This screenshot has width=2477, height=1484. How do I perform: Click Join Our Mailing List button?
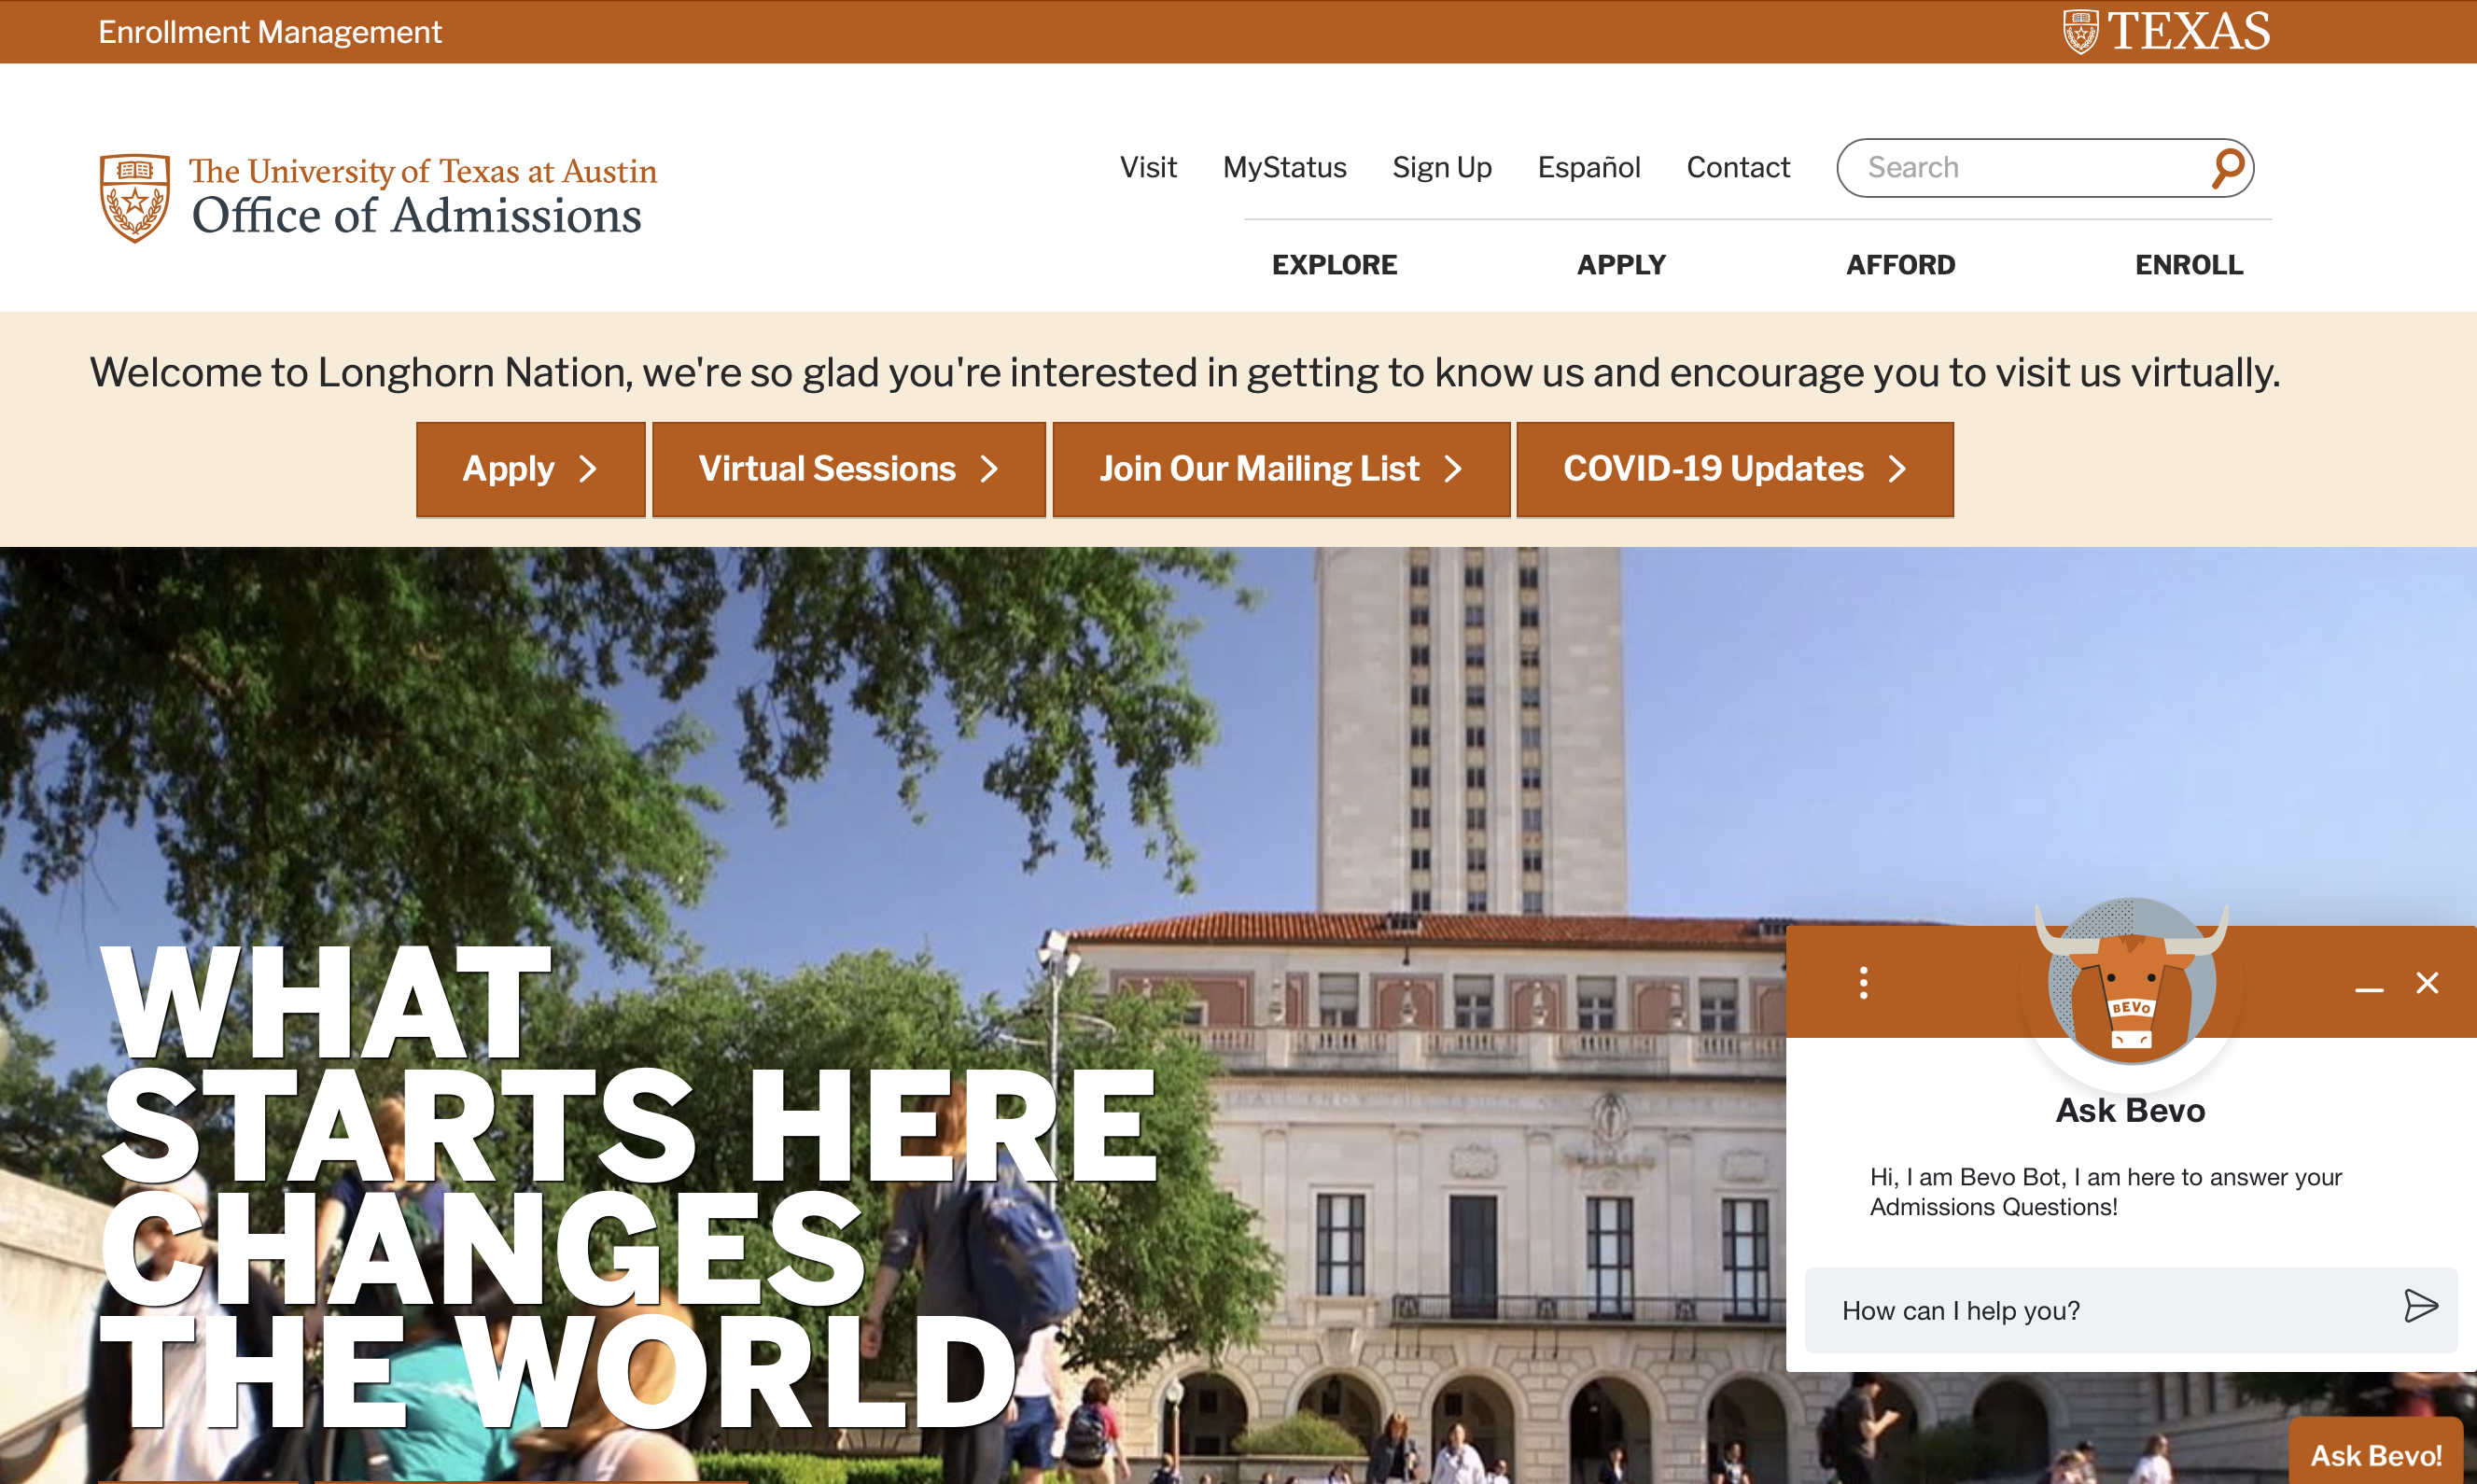(x=1281, y=469)
